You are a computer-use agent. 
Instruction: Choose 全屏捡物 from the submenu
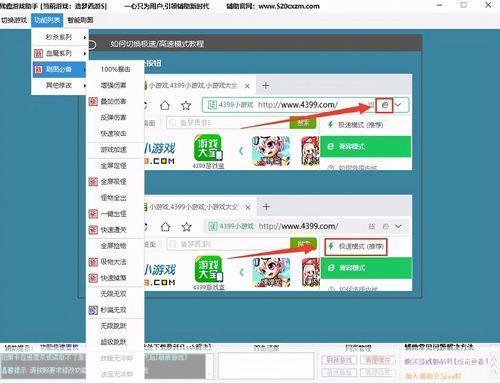(115, 246)
